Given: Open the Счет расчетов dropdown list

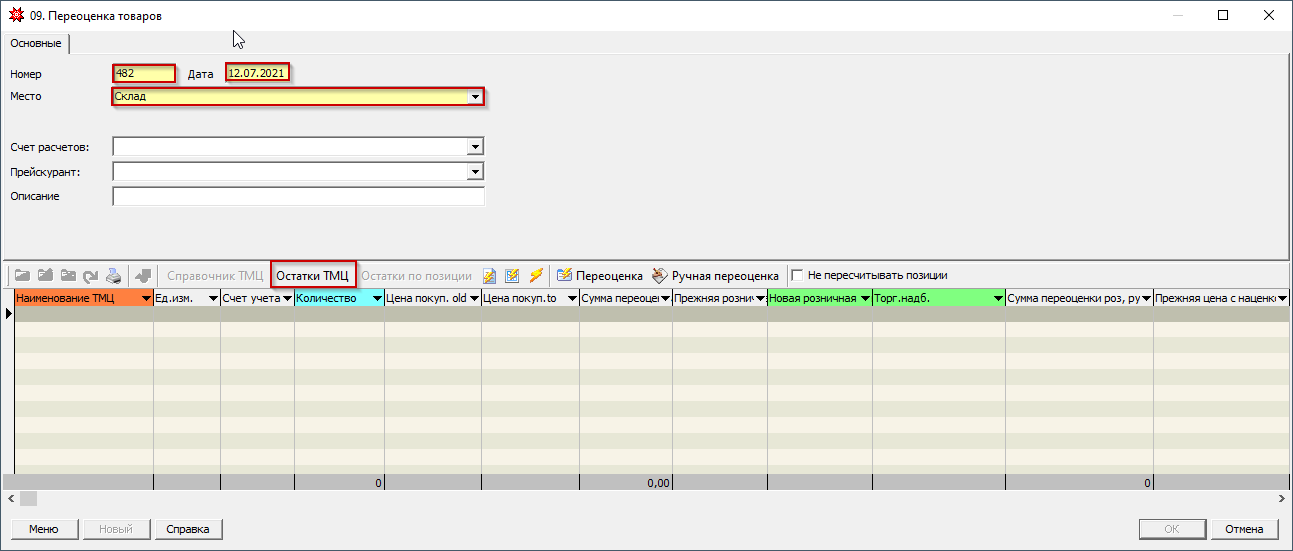Looking at the screenshot, I should click(475, 147).
